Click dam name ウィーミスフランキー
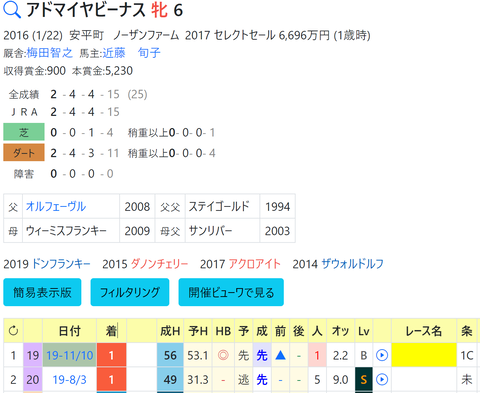Viewport: 480px width, 393px height. click(x=66, y=231)
